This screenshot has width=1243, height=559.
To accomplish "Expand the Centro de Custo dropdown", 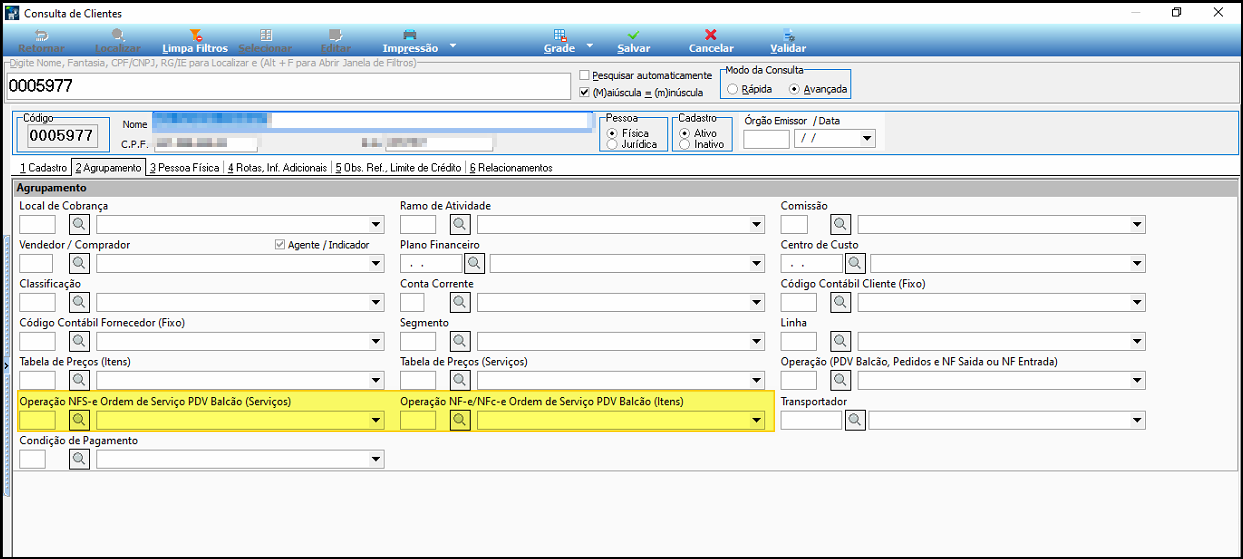I will [x=1138, y=263].
